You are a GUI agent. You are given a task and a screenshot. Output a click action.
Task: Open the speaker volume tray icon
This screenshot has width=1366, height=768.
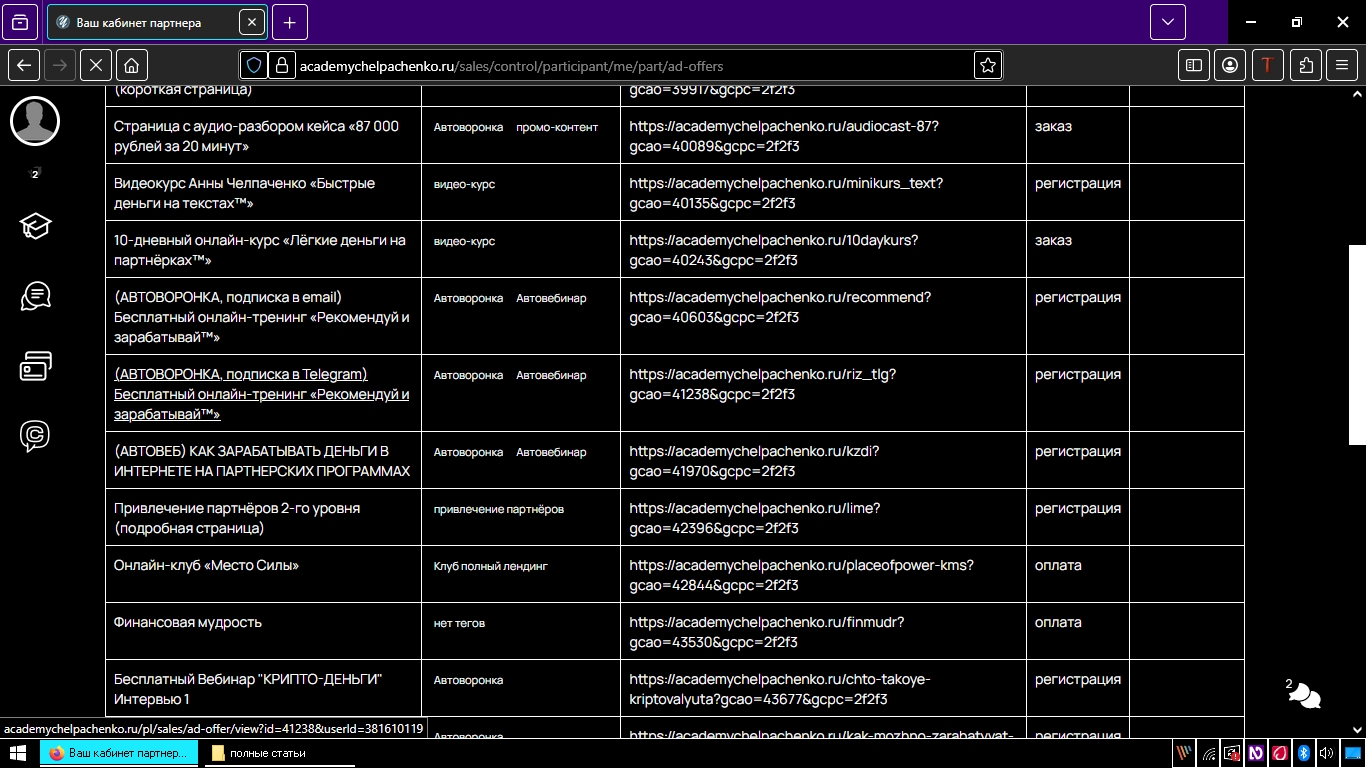pyautogui.click(x=1327, y=753)
